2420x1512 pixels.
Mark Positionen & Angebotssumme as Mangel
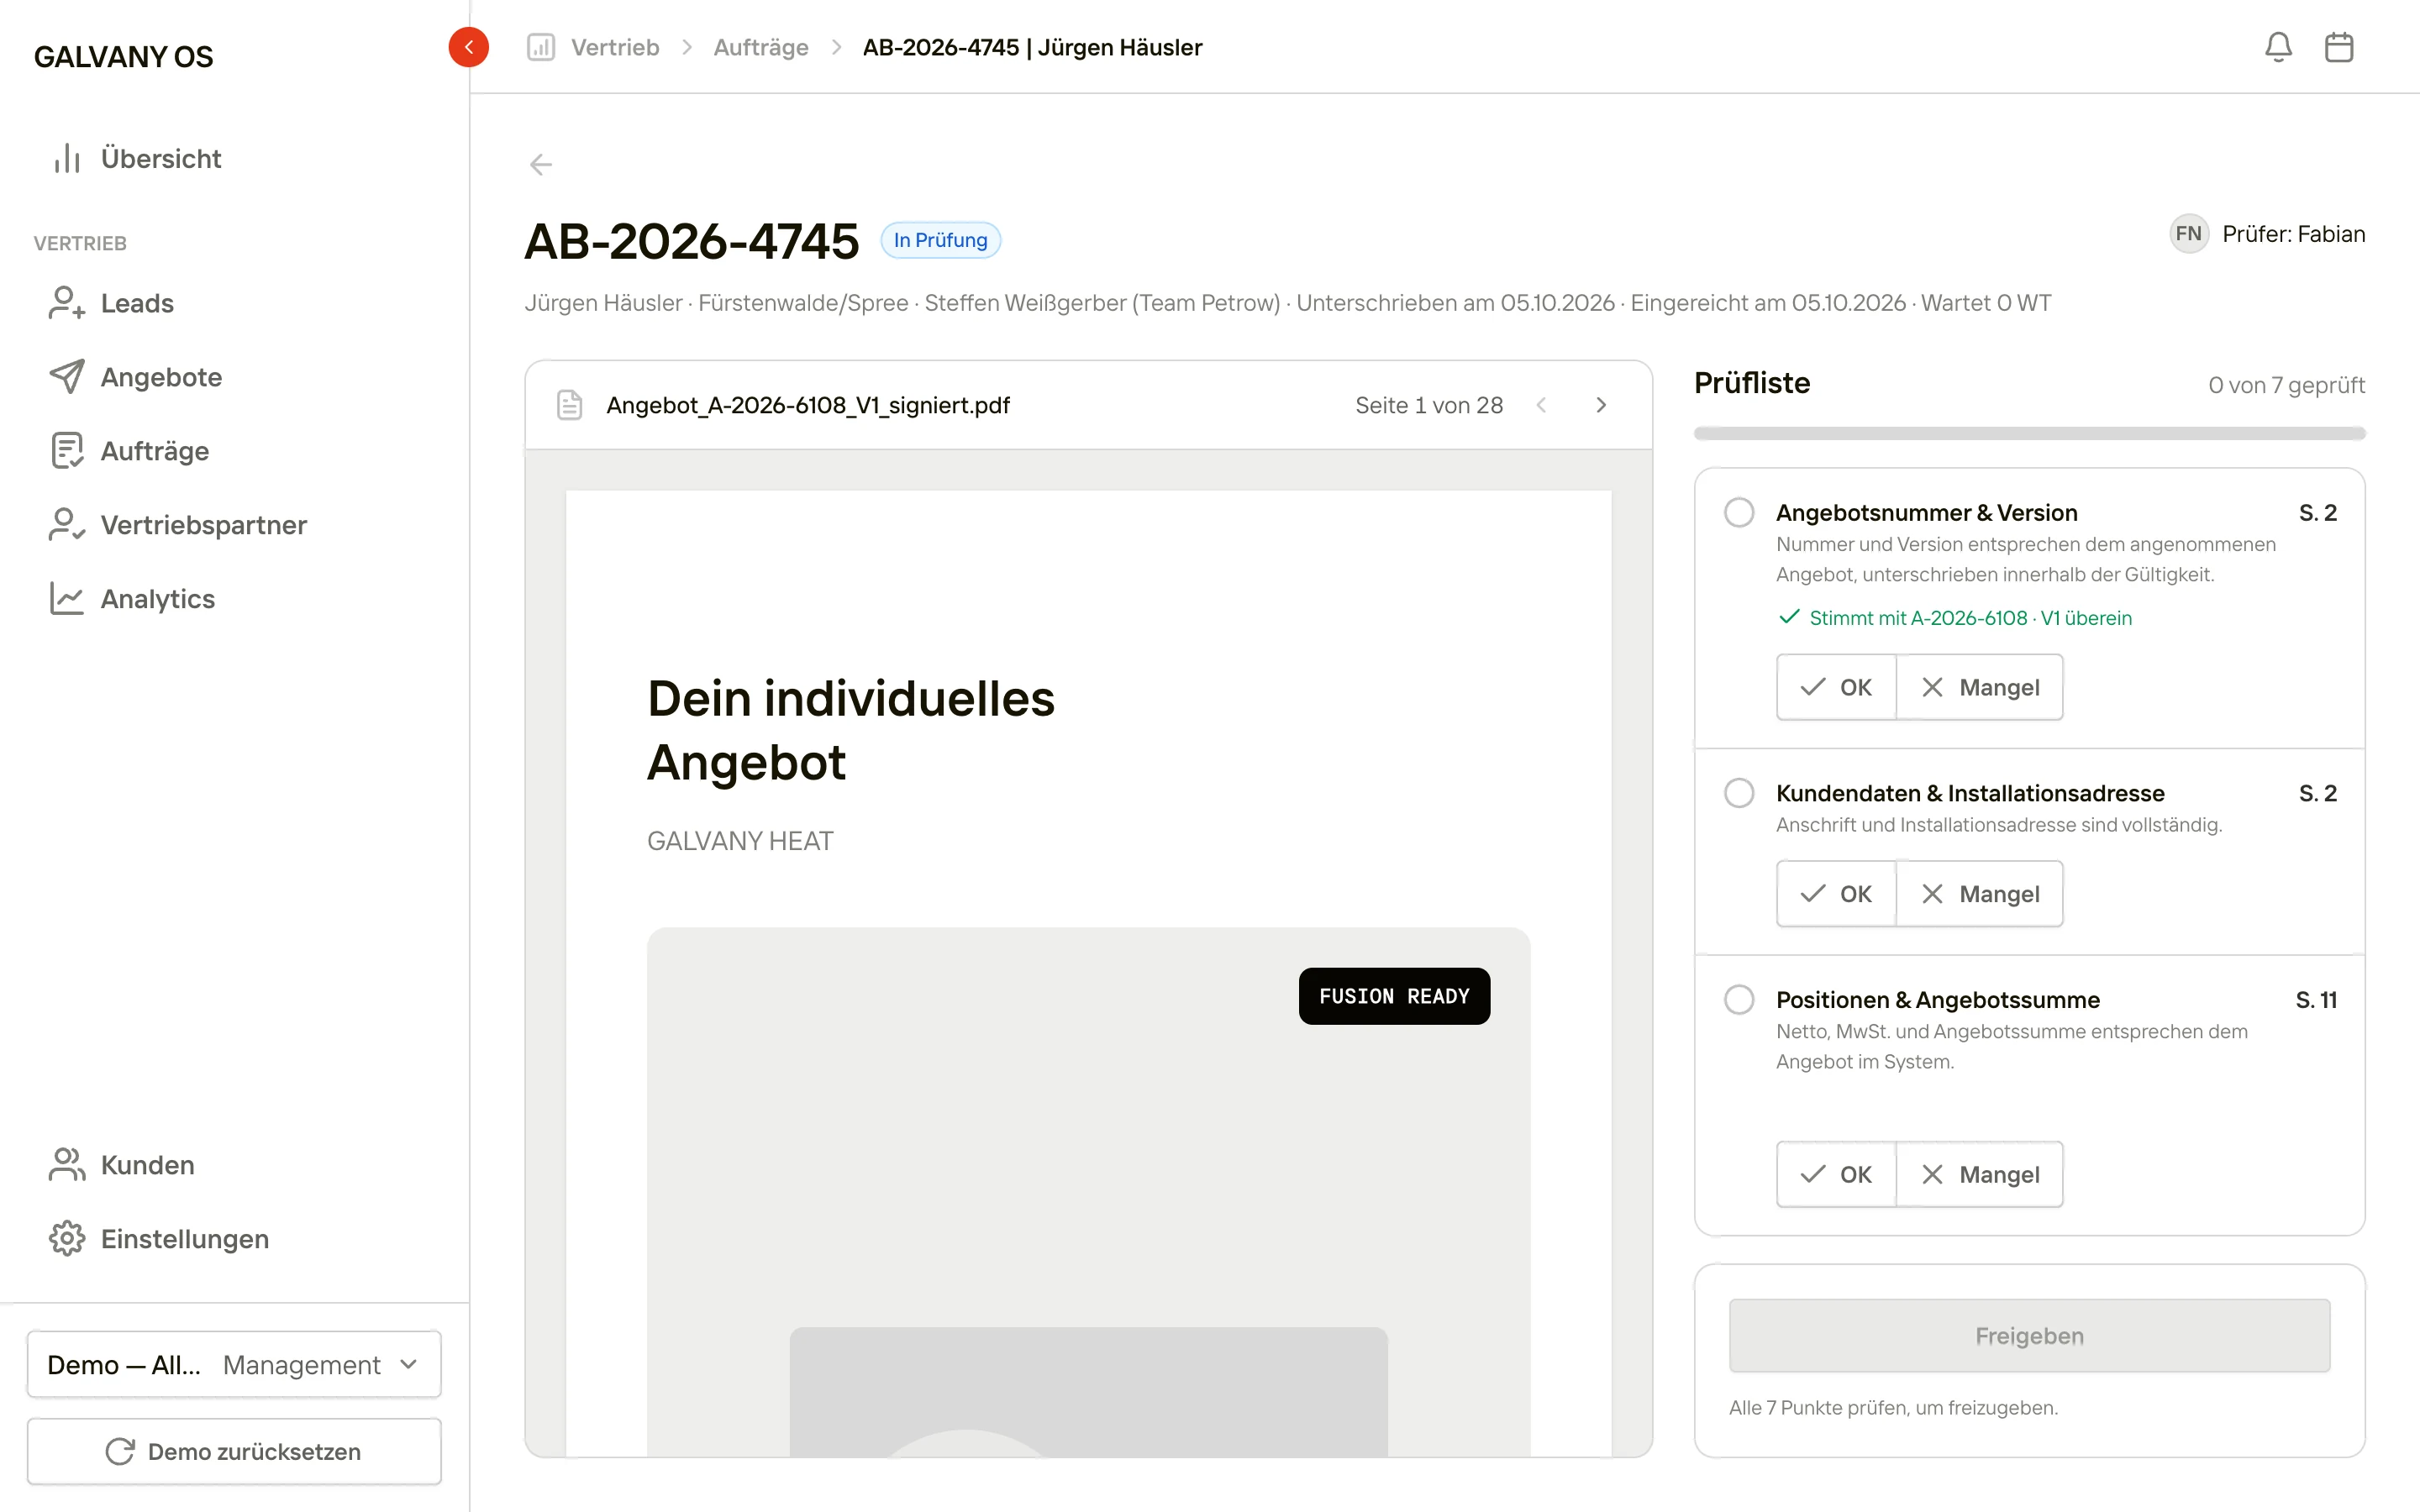[x=1980, y=1174]
